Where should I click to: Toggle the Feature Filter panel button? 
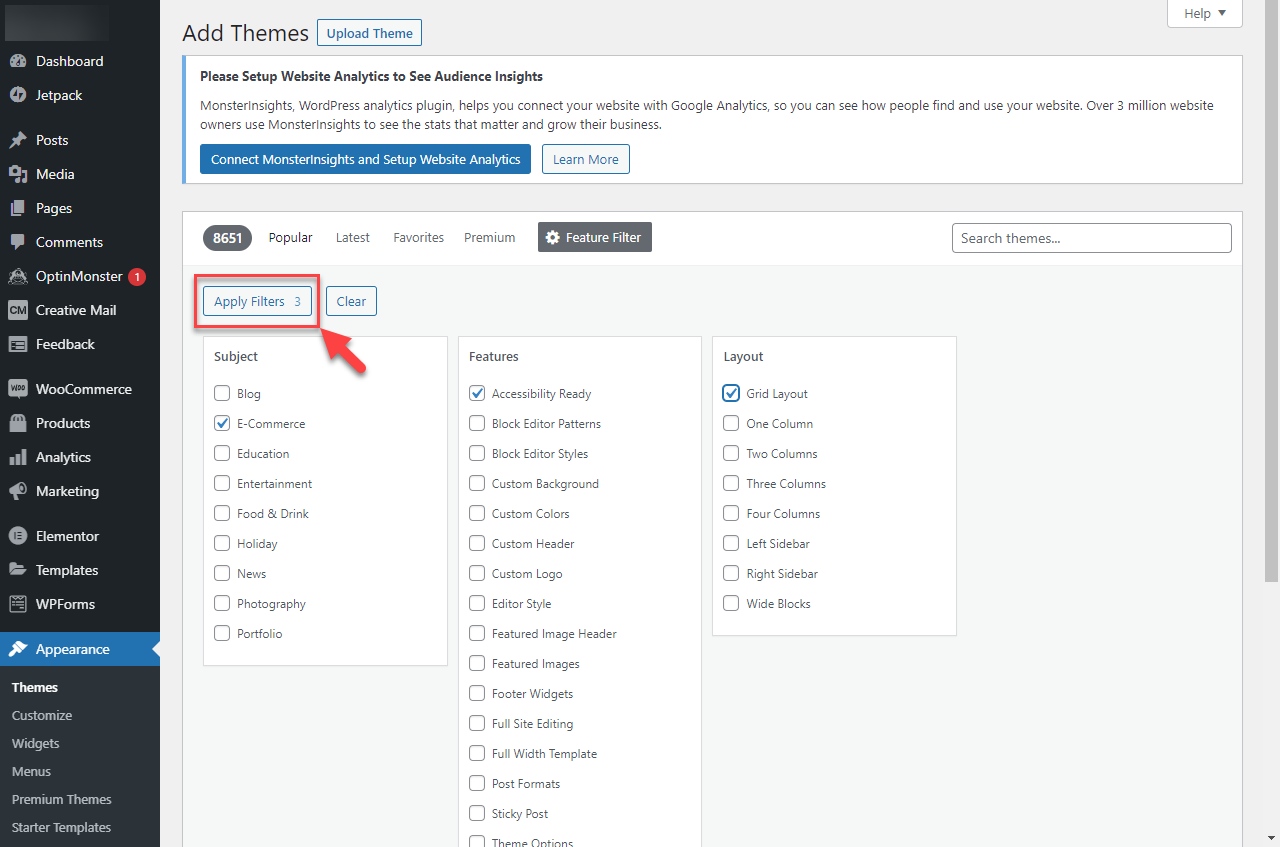click(x=594, y=237)
